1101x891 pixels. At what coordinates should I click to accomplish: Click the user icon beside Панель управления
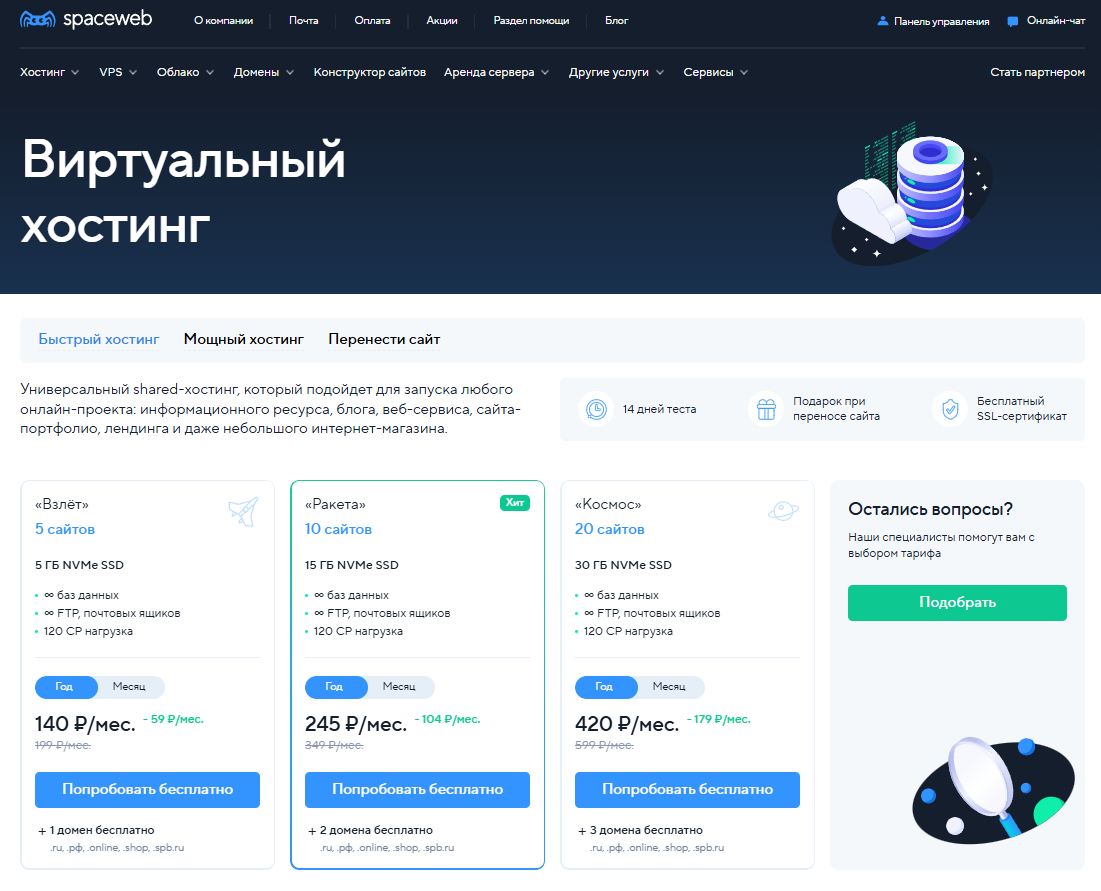883,21
